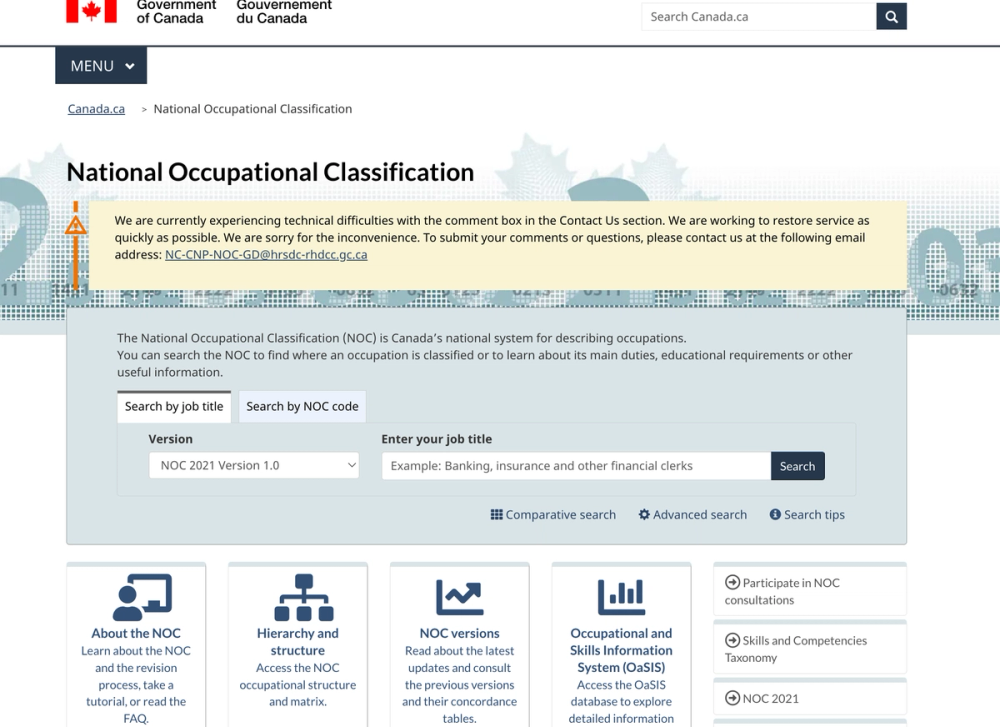Select the Search by job title tab
This screenshot has width=1000, height=727.
(x=174, y=406)
